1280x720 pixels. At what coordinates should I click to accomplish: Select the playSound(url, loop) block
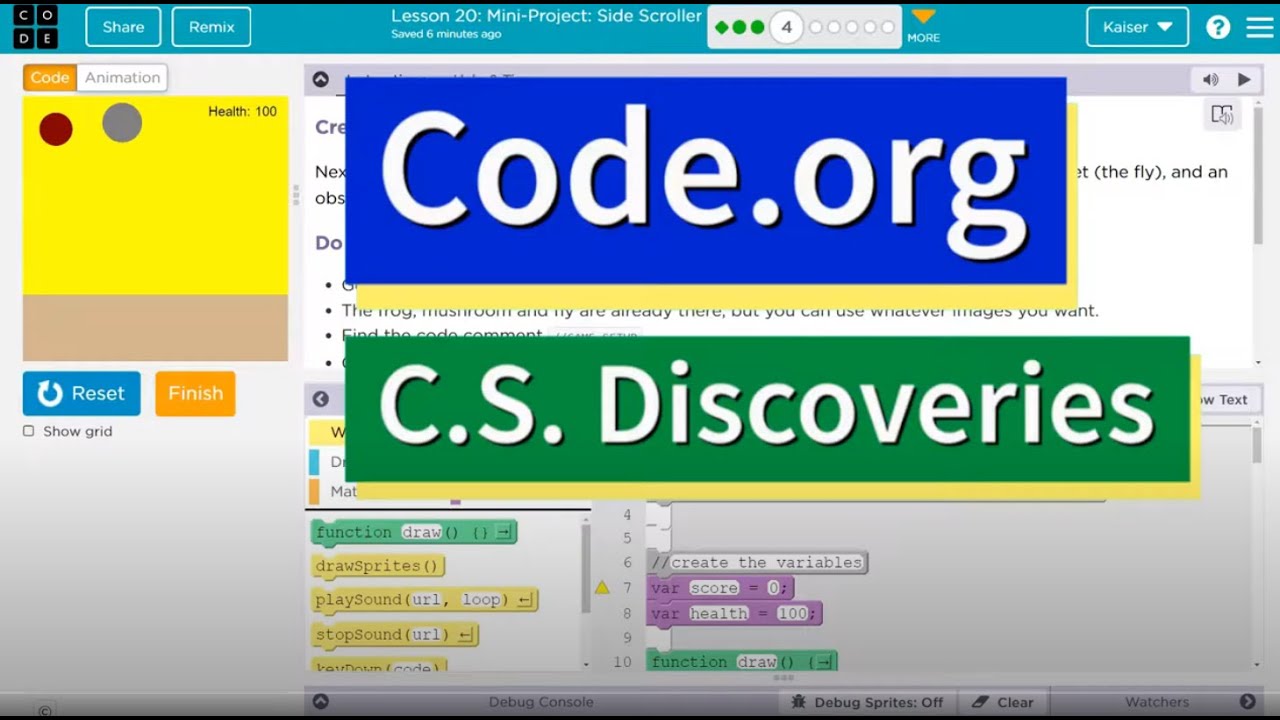(x=425, y=600)
